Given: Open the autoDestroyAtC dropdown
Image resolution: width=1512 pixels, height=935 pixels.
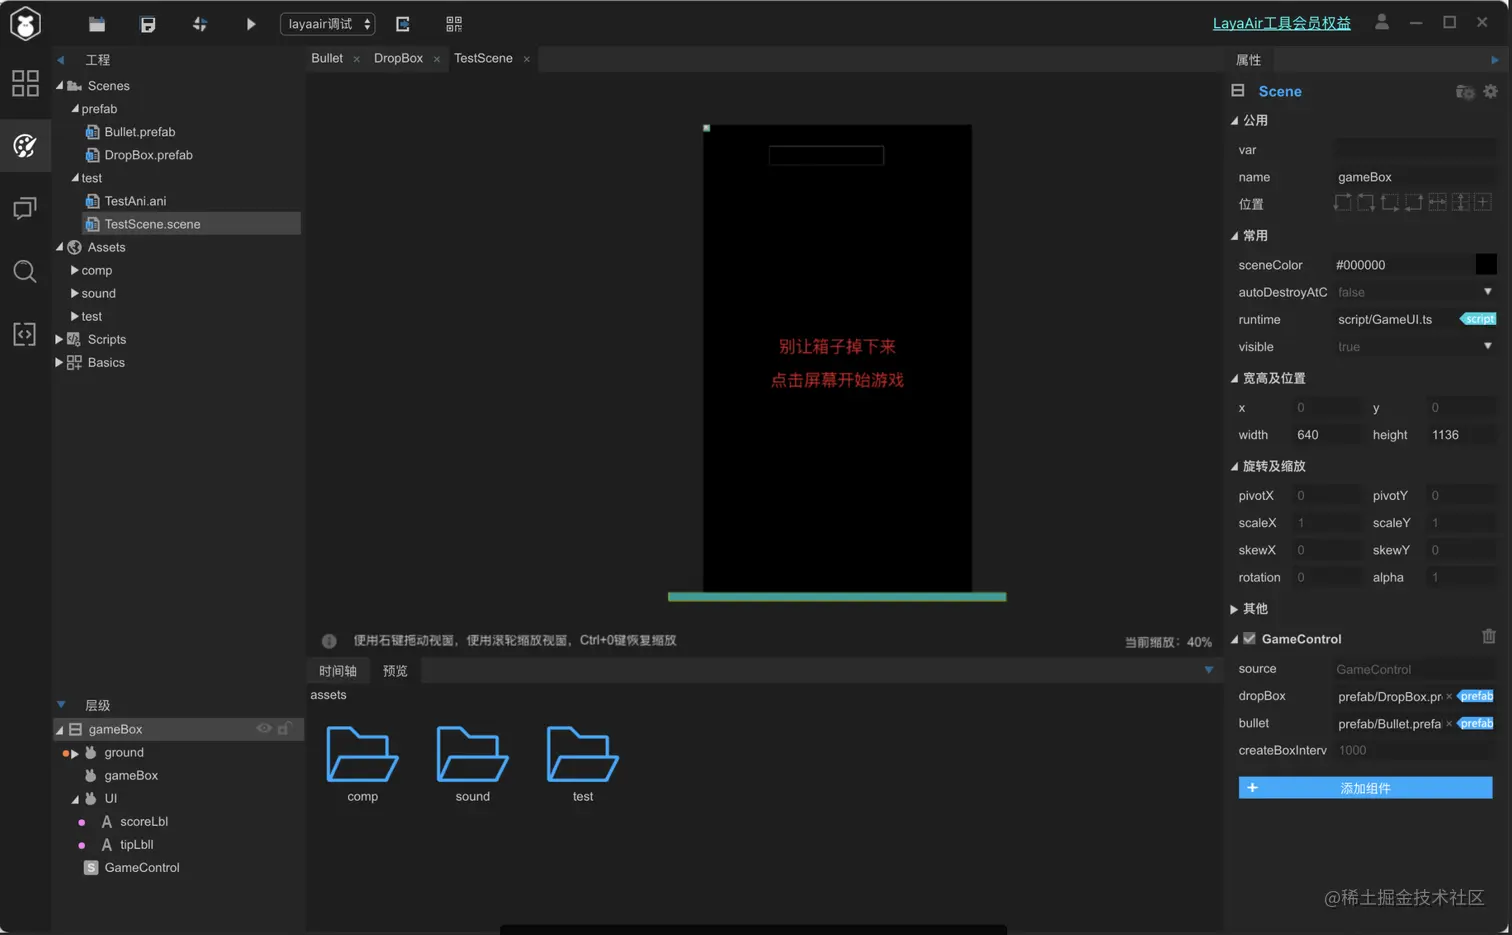Looking at the screenshot, I should point(1487,292).
